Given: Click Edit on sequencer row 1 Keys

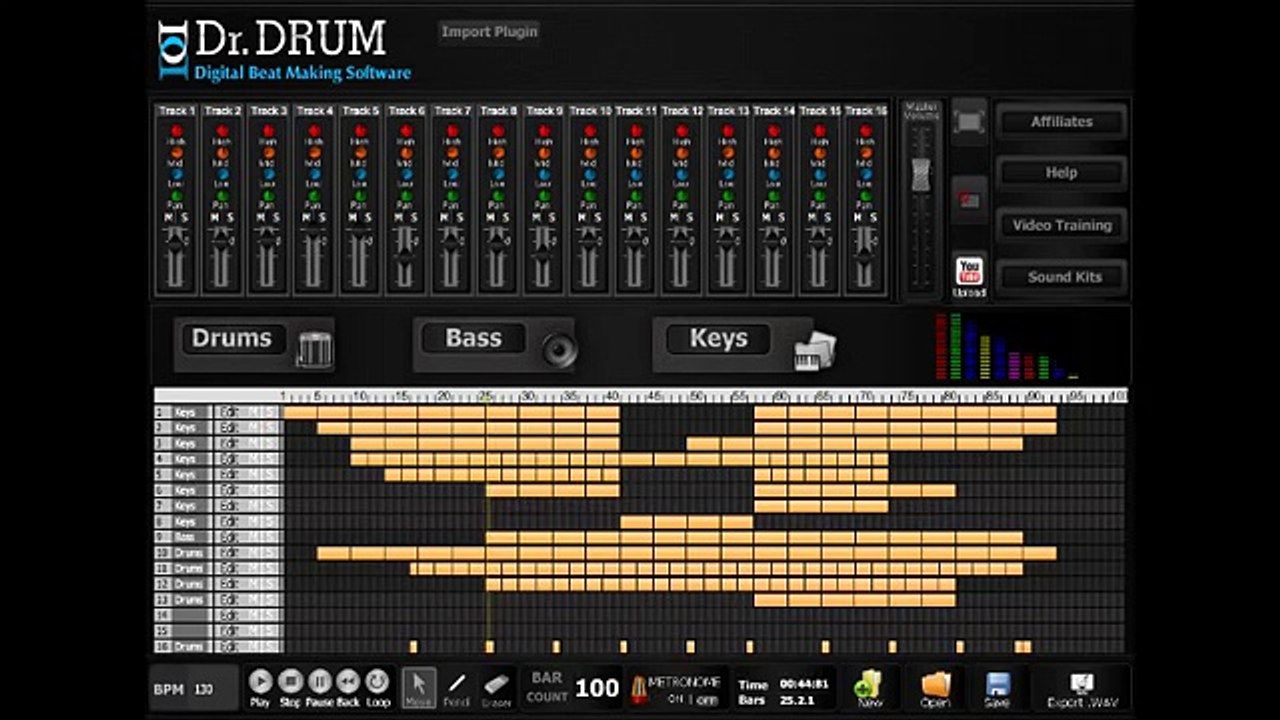Looking at the screenshot, I should [229, 412].
